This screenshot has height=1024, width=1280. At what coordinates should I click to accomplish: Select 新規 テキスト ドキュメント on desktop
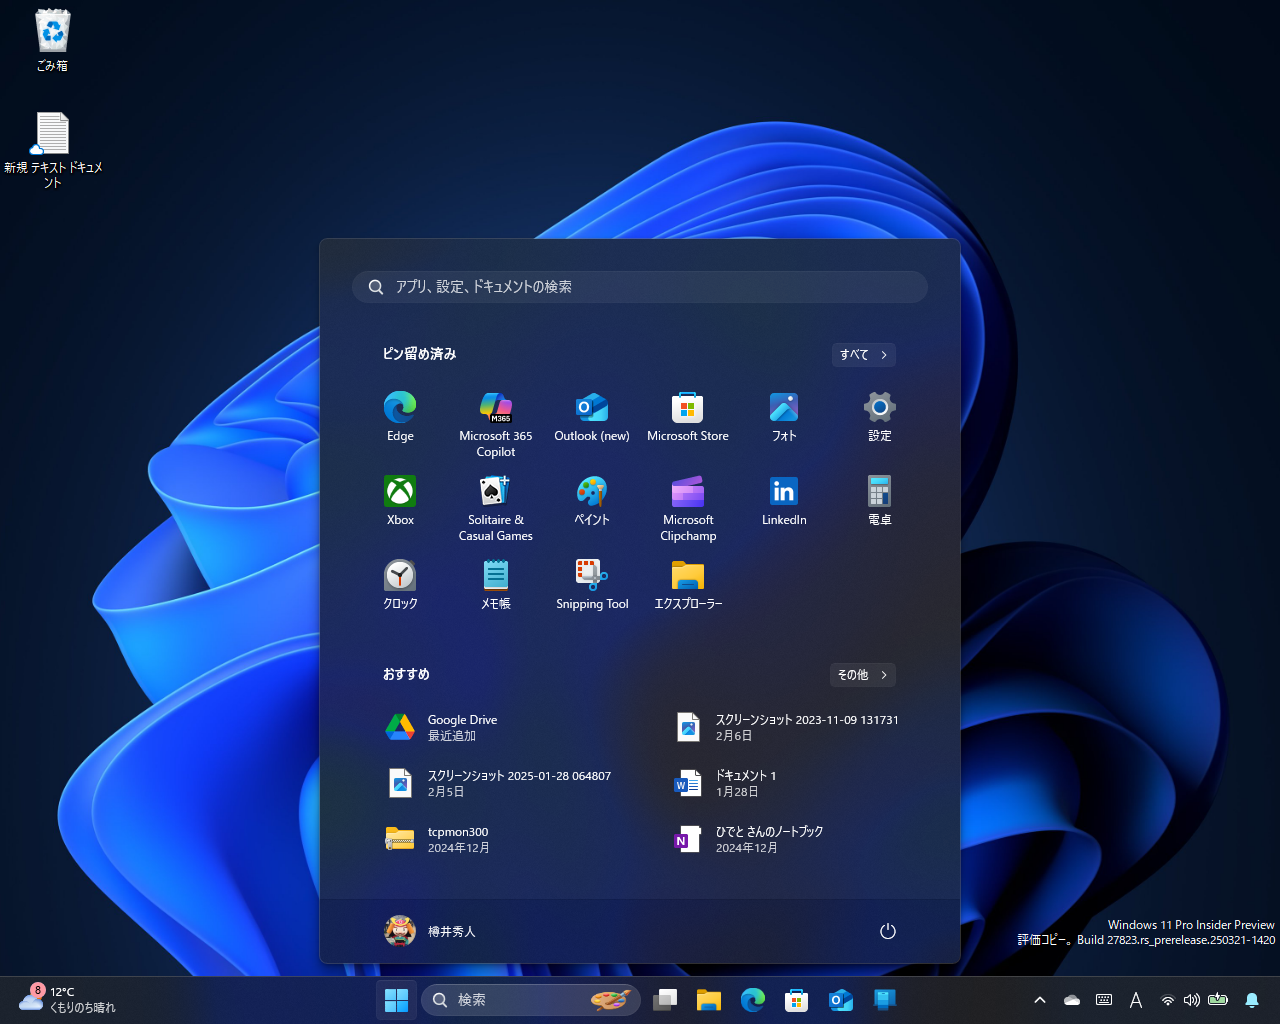point(53,150)
